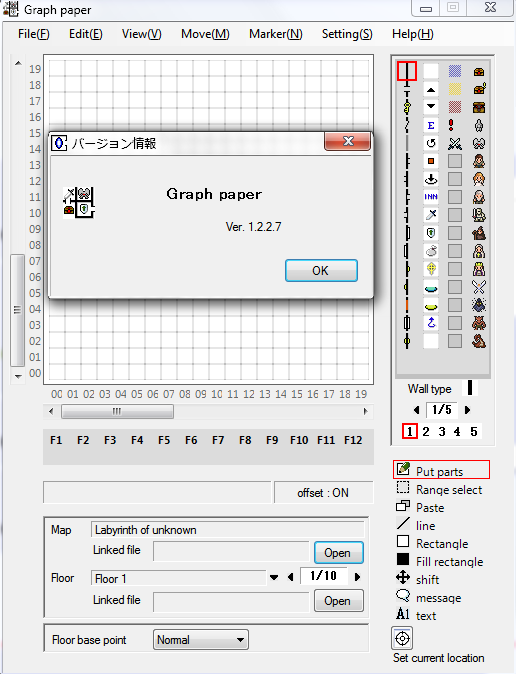Toggle the offset : ON button

pyautogui.click(x=324, y=493)
